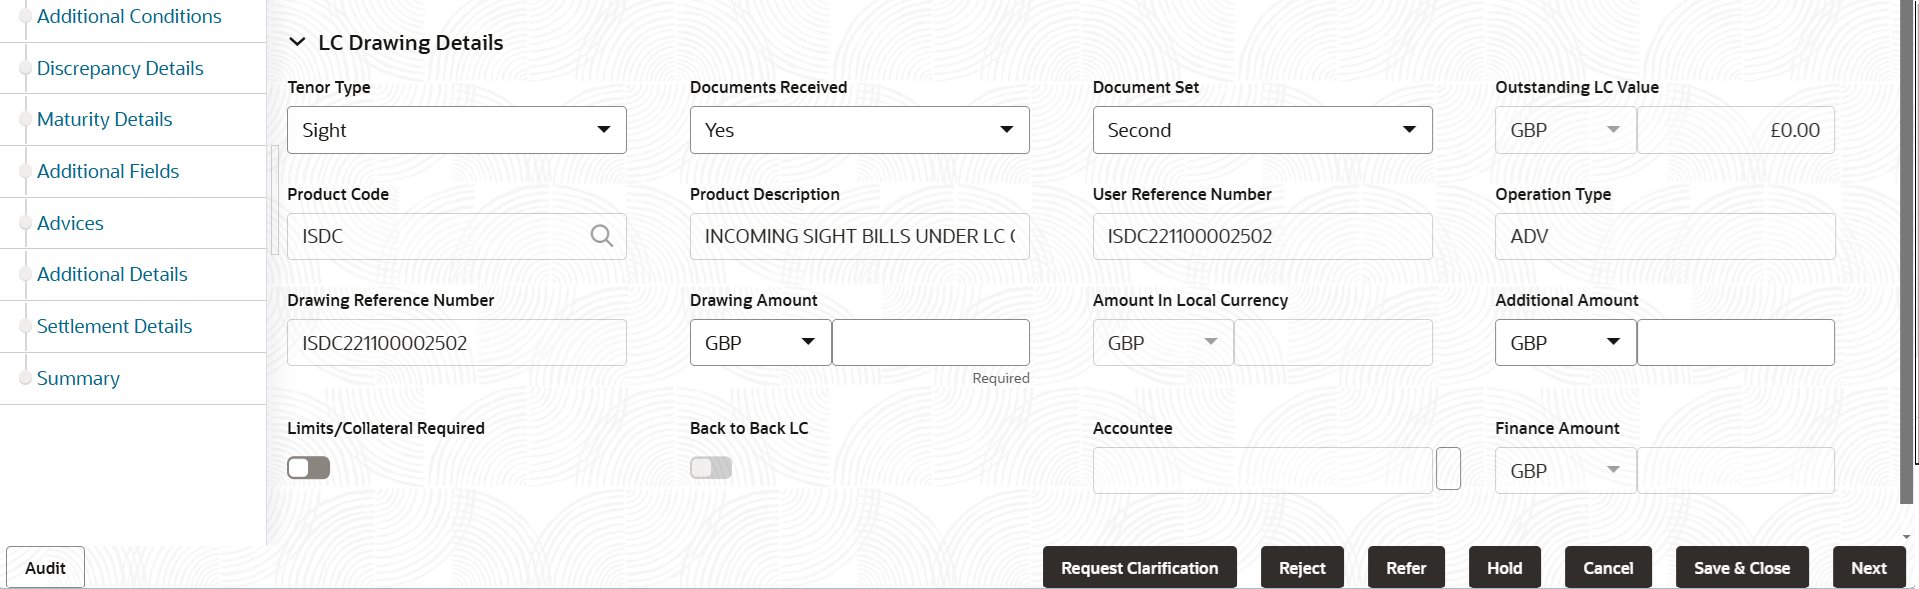Enable the Limits/Collateral Required toggle
This screenshot has height=589, width=1919.
pos(308,467)
